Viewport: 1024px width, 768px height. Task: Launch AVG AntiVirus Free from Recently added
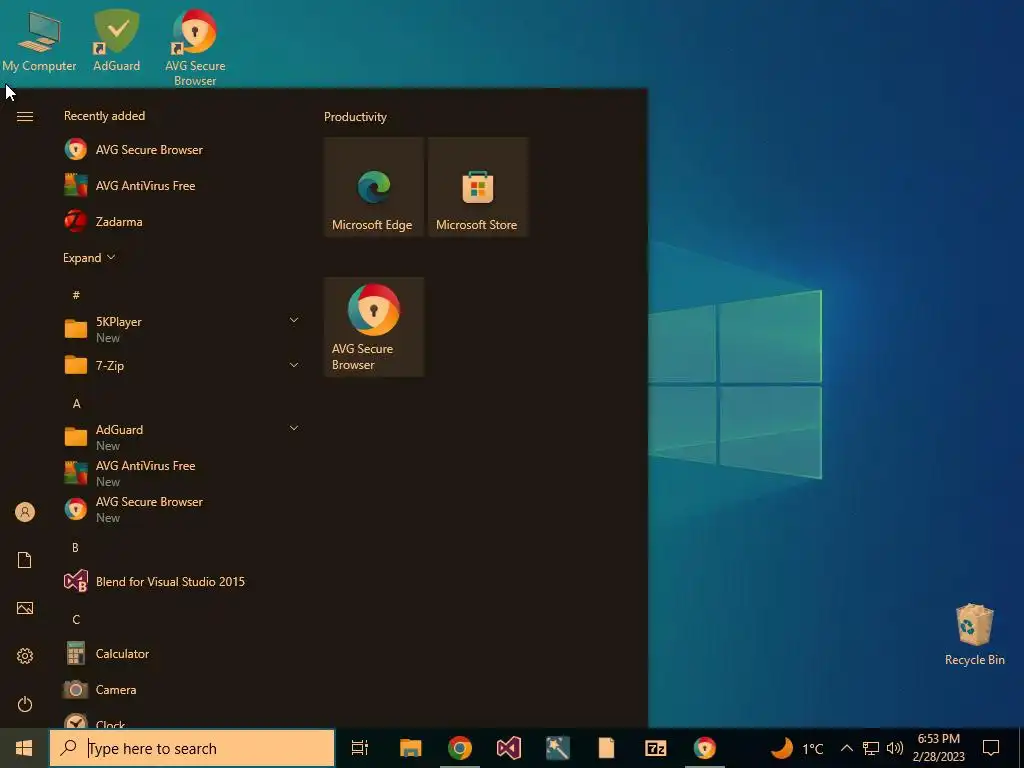(182, 185)
